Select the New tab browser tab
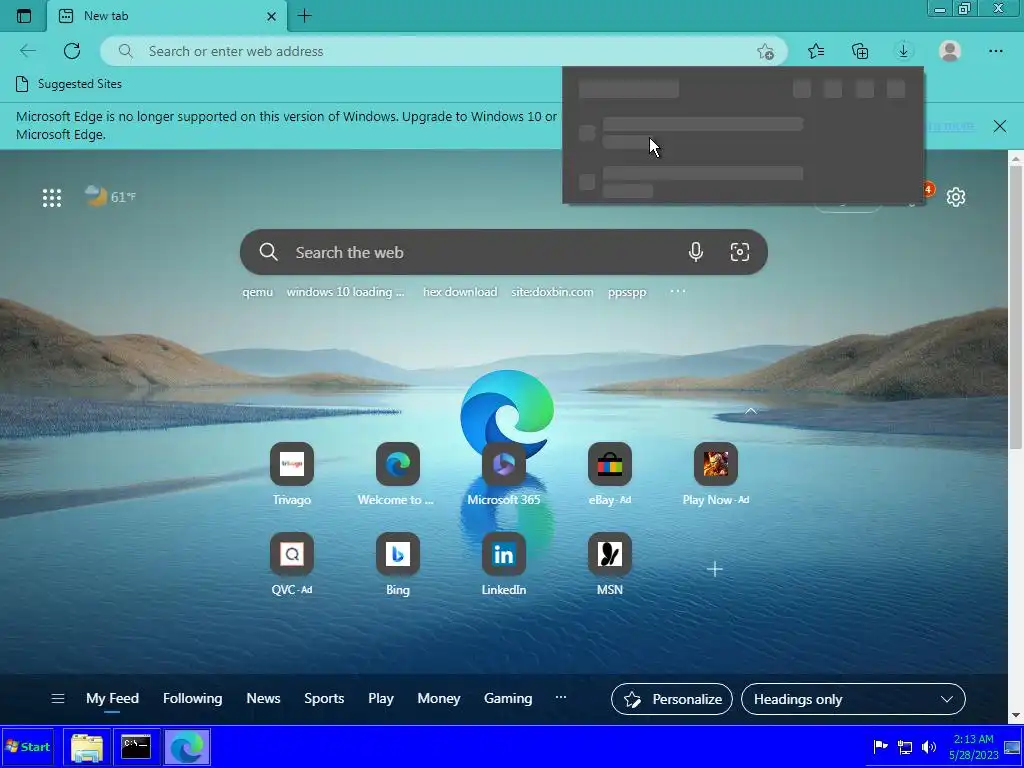This screenshot has width=1024, height=768. click(x=167, y=16)
